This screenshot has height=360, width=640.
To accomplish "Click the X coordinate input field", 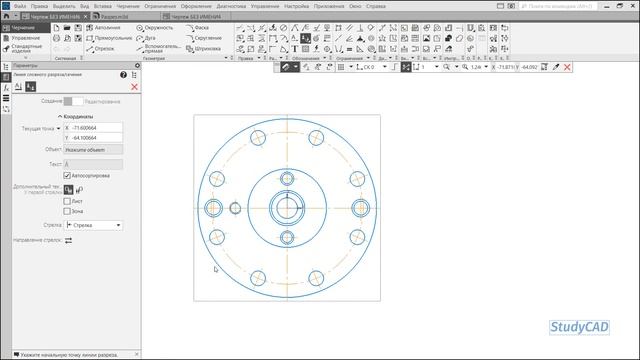I will click(x=93, y=128).
